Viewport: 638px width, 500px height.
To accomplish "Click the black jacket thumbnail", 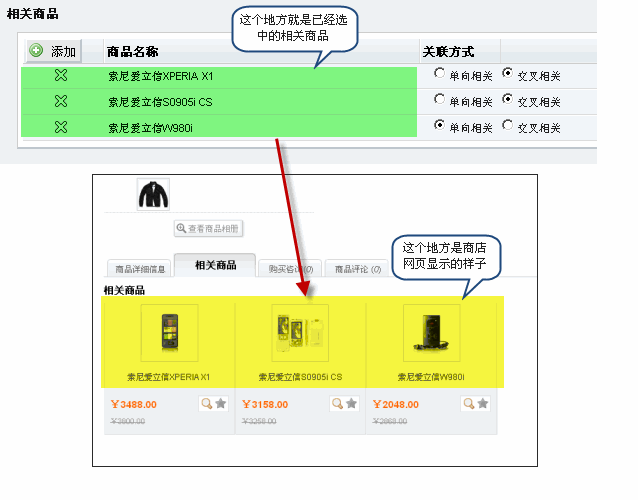I will [x=153, y=194].
